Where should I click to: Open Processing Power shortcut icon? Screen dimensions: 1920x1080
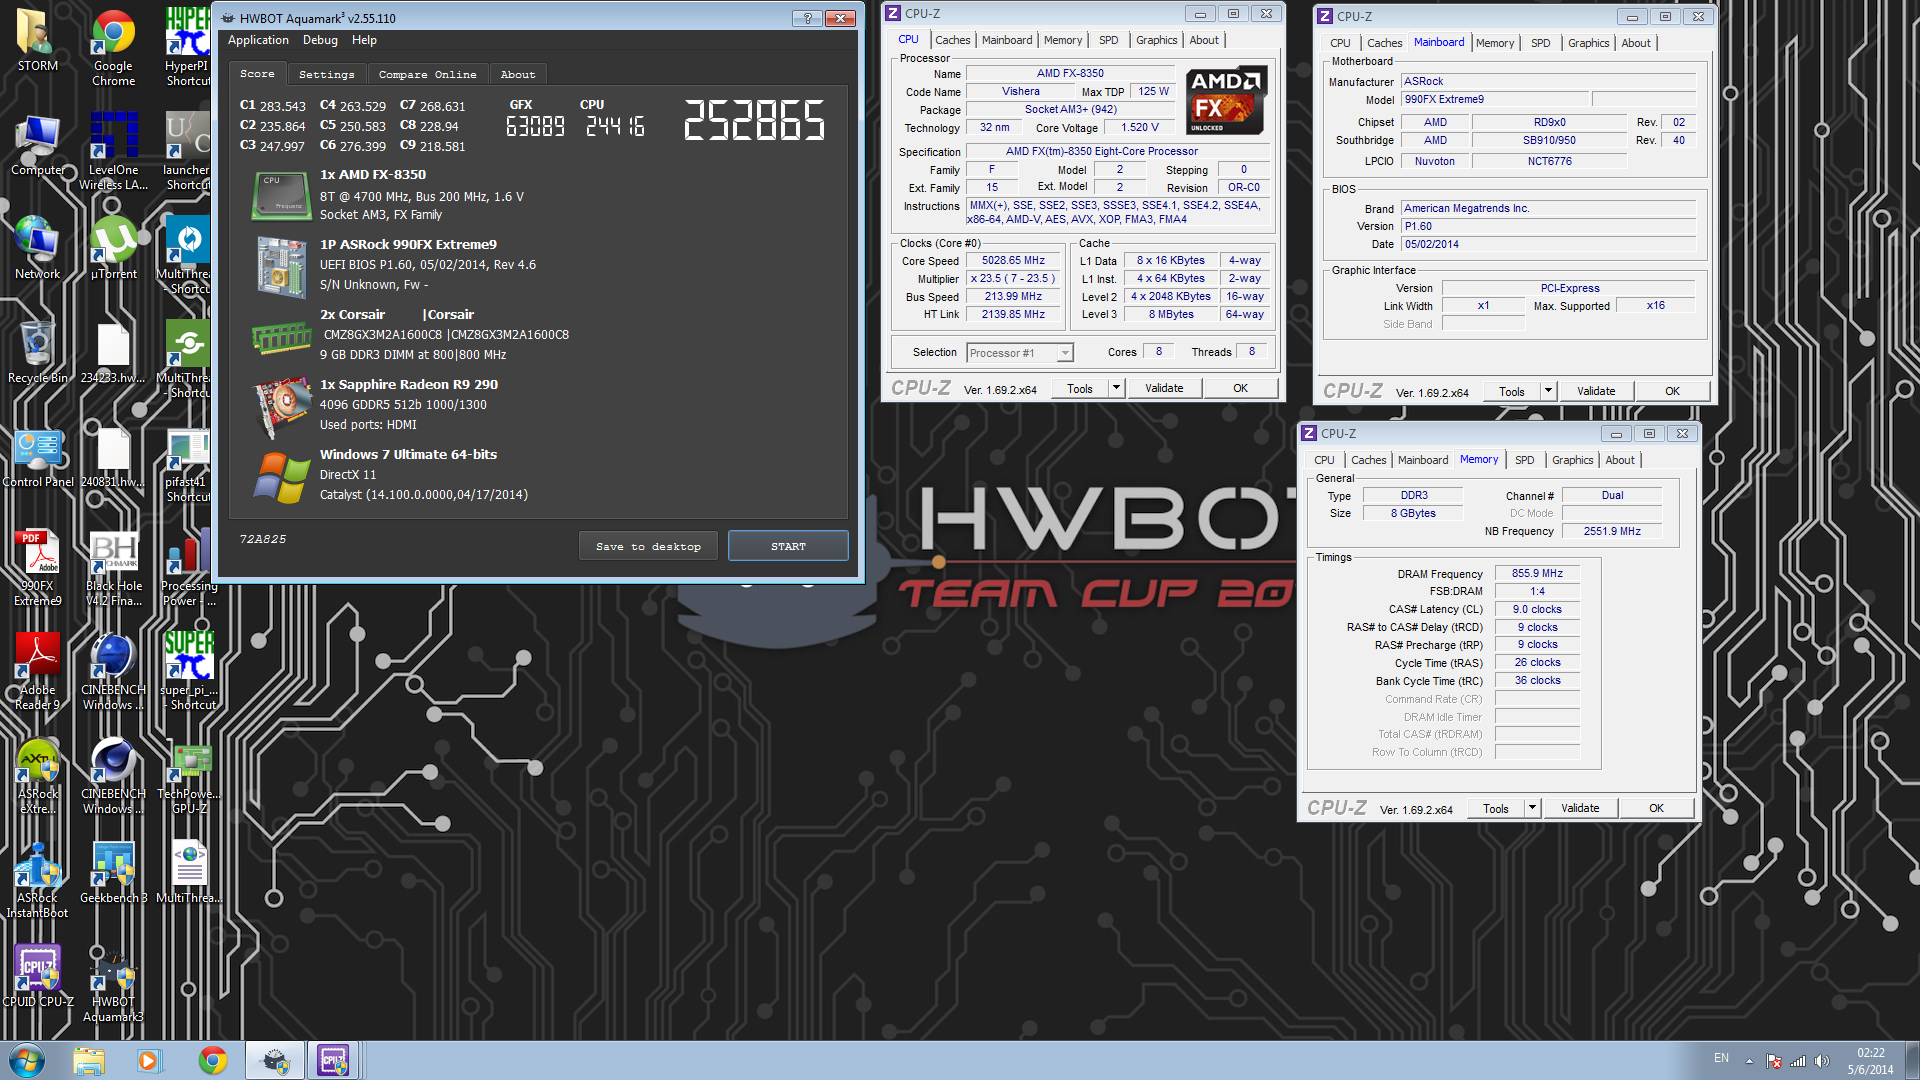[x=188, y=567]
